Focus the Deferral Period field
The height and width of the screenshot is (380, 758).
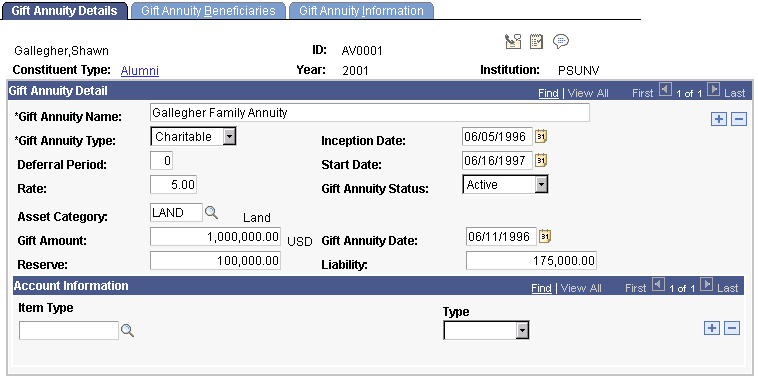[161, 161]
